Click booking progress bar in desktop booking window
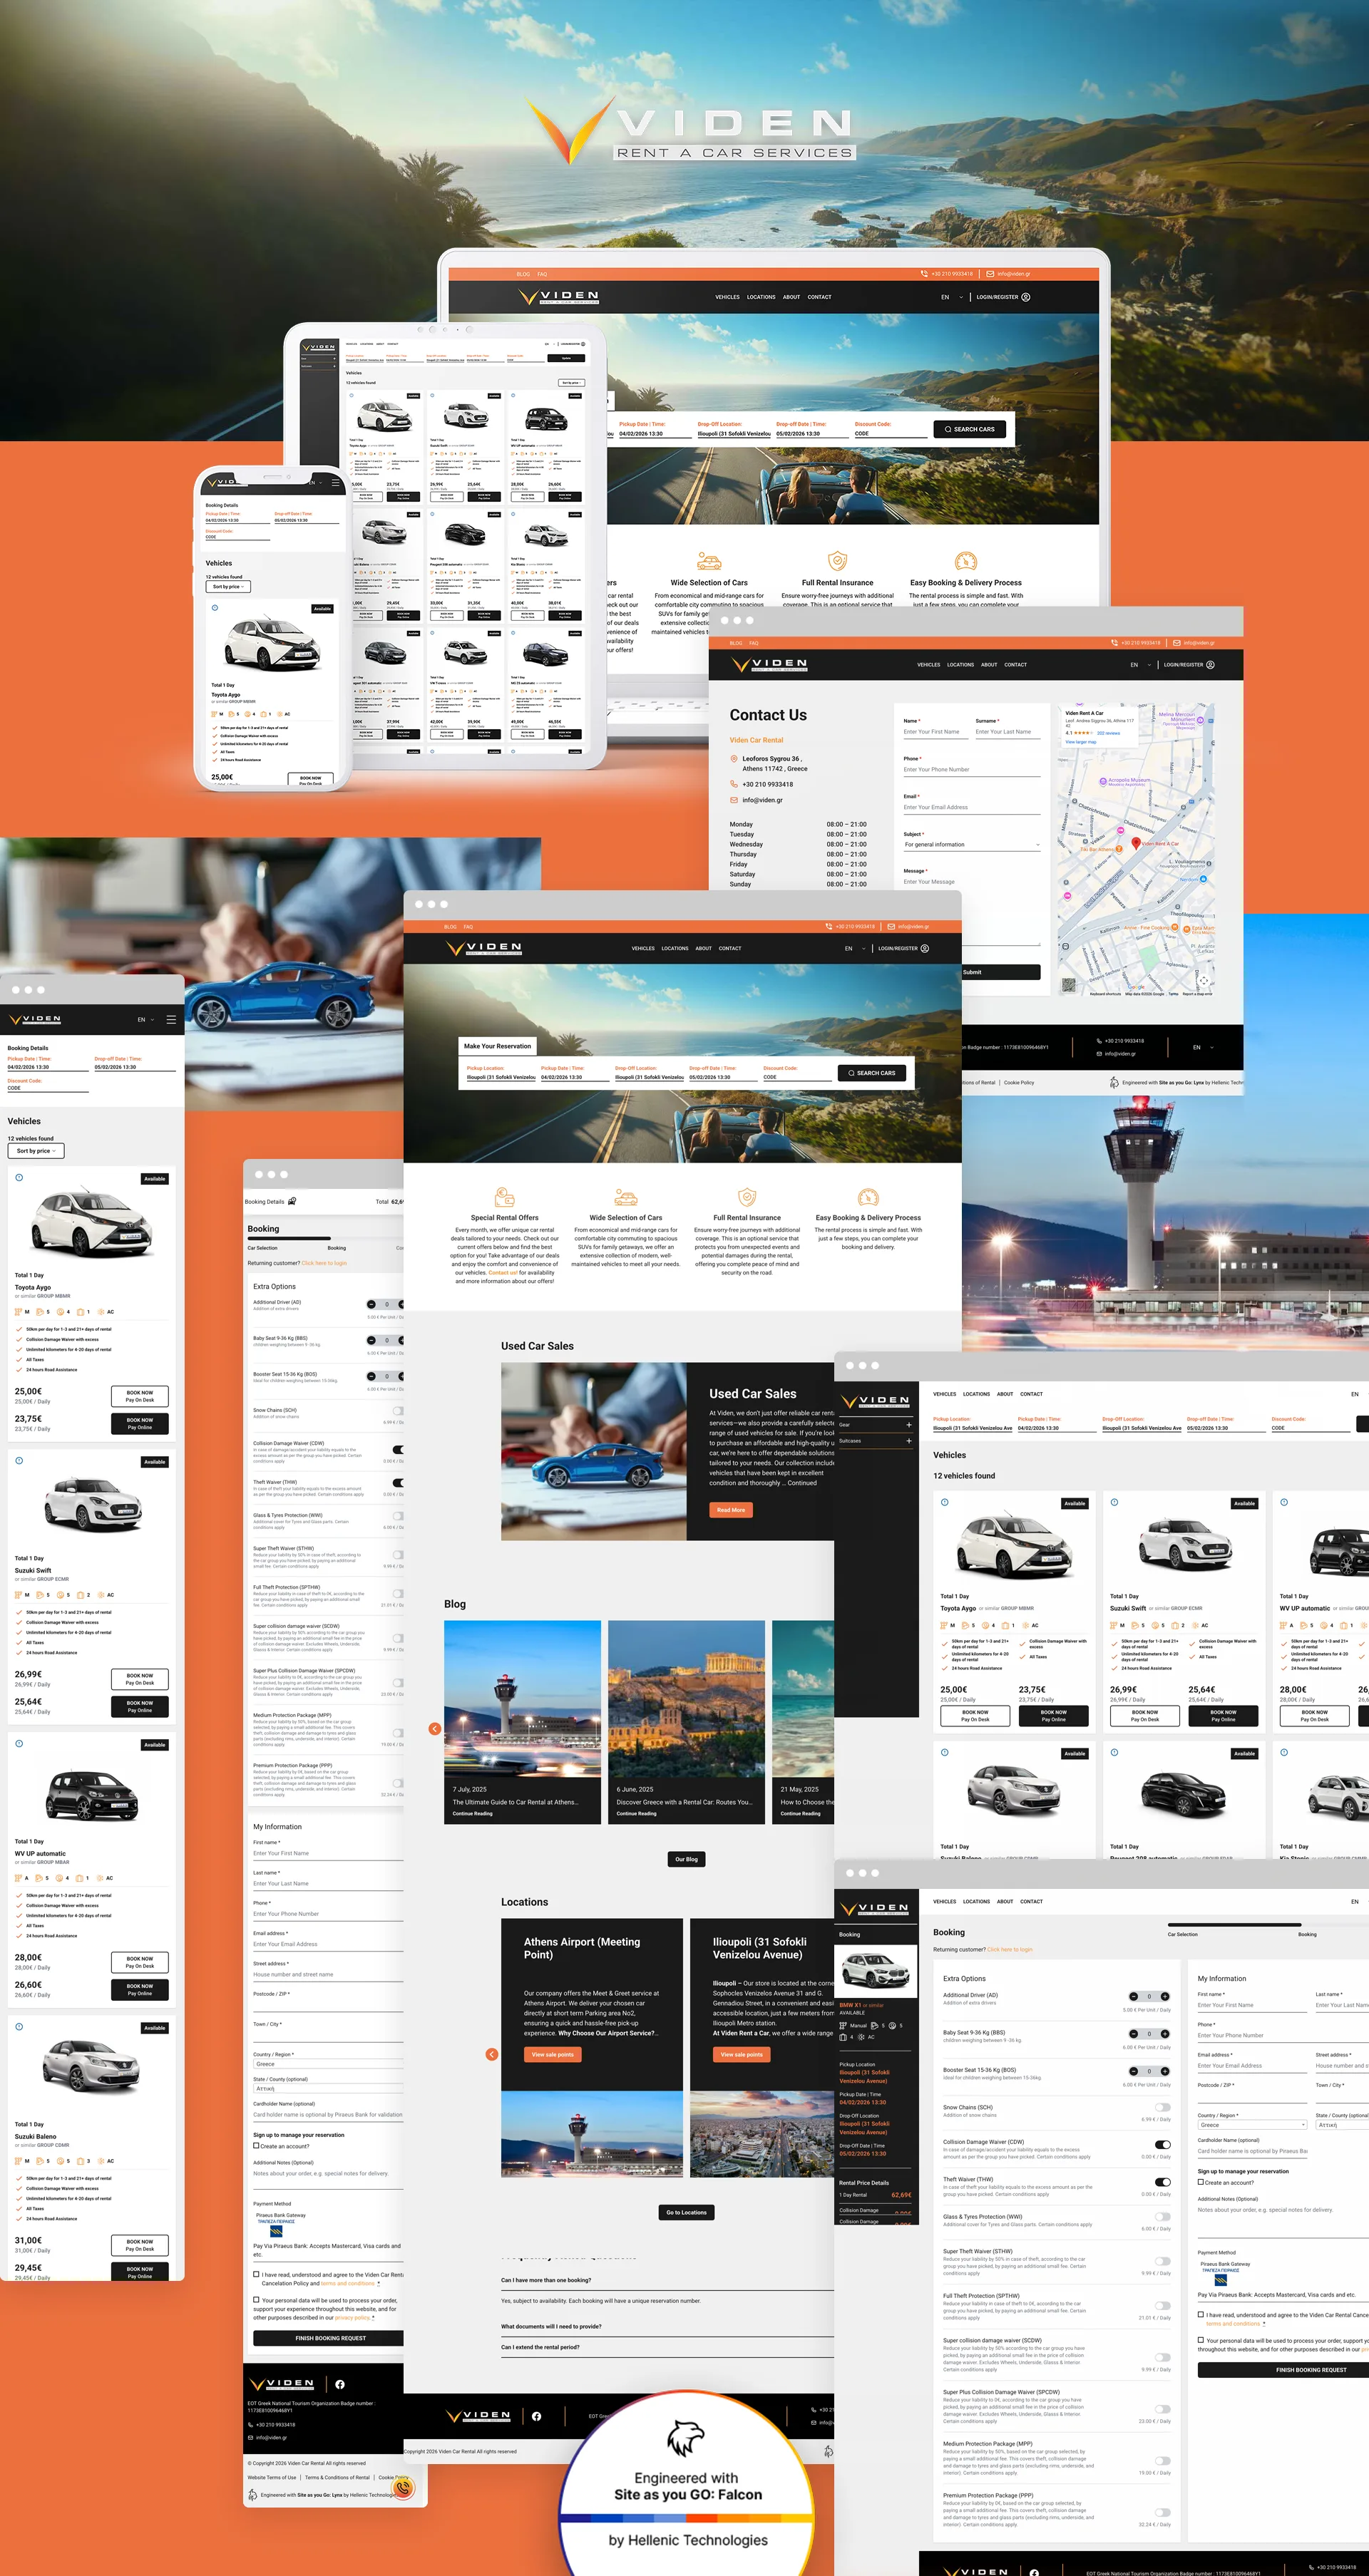Viewport: 1369px width, 2576px height. [1268, 1925]
